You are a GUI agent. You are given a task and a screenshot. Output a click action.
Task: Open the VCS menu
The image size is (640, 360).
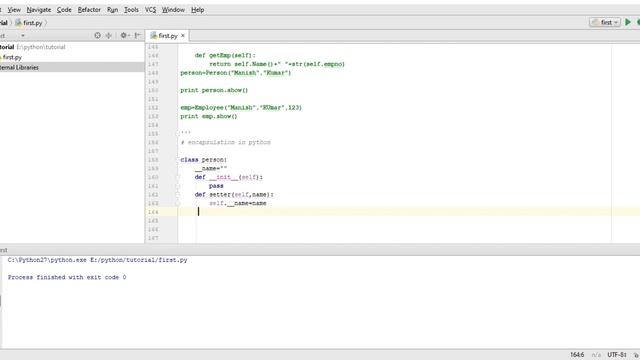(150, 9)
